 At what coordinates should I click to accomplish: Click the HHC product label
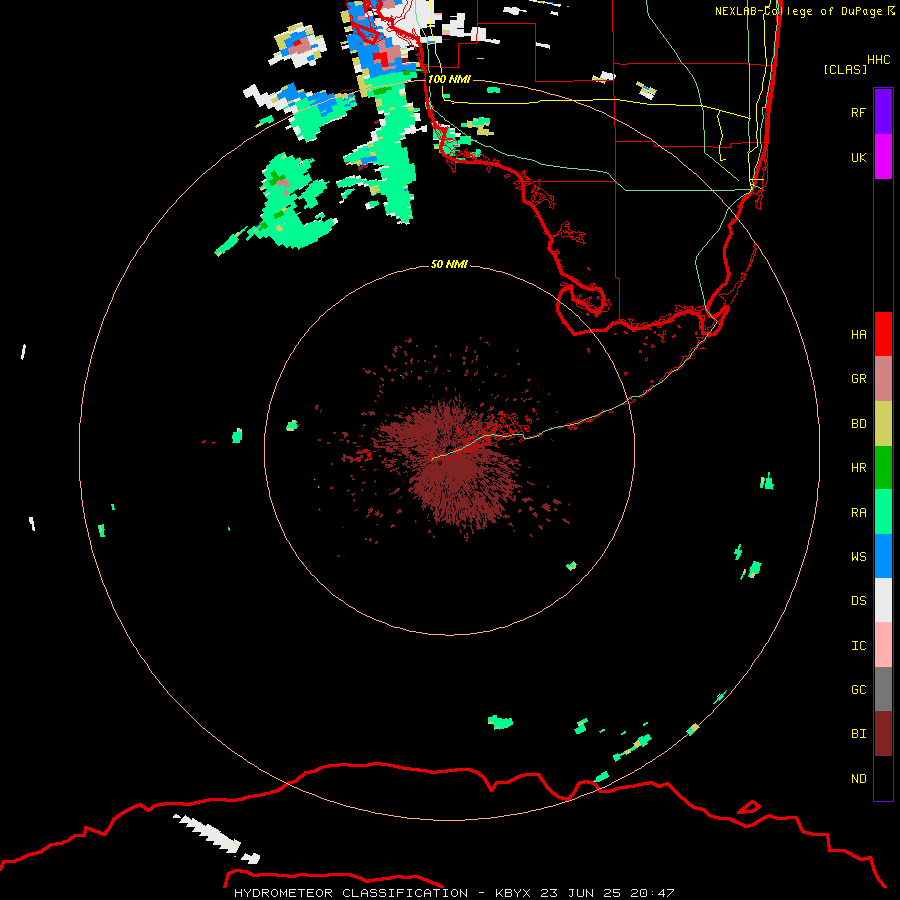(x=878, y=60)
